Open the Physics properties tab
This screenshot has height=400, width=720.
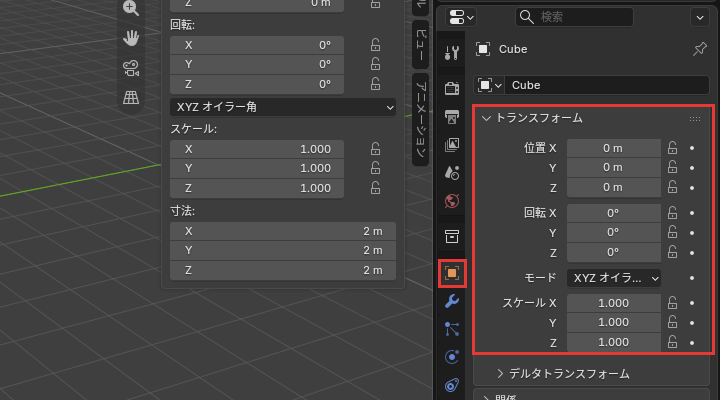pos(452,357)
